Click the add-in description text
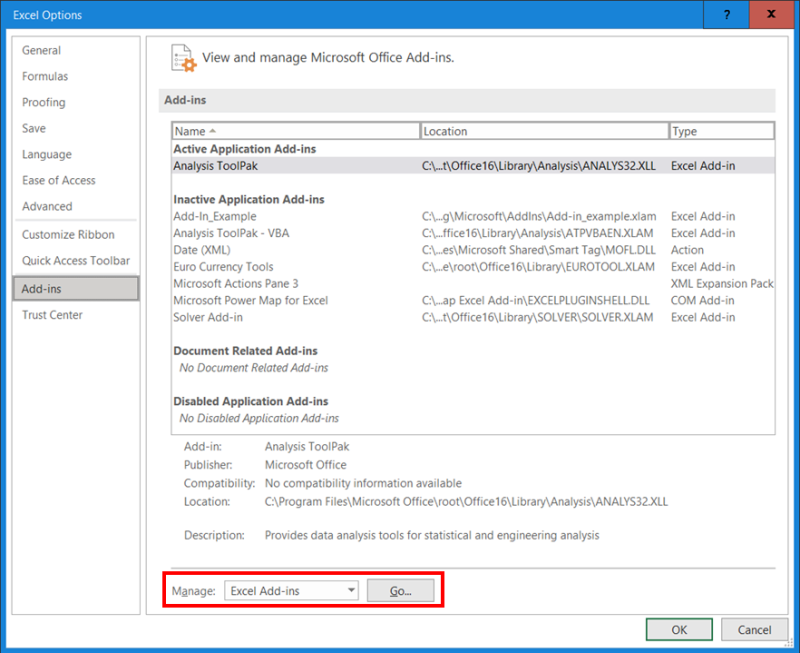Image resolution: width=800 pixels, height=653 pixels. 432,535
